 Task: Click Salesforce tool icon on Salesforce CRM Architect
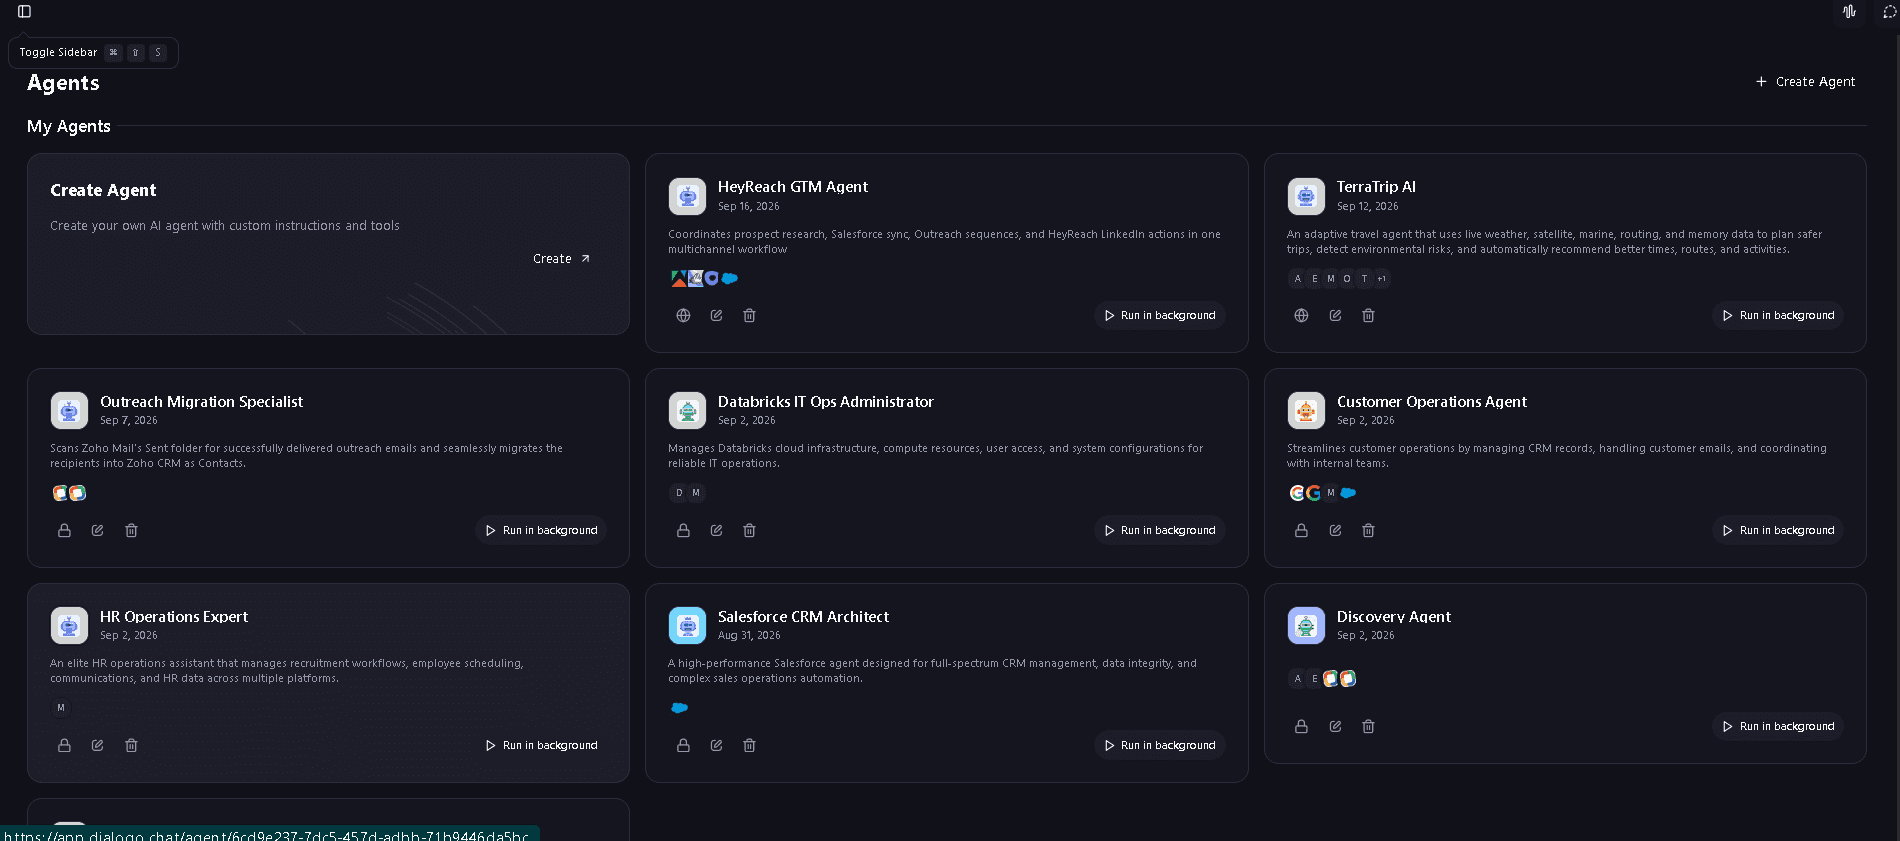[x=679, y=708]
